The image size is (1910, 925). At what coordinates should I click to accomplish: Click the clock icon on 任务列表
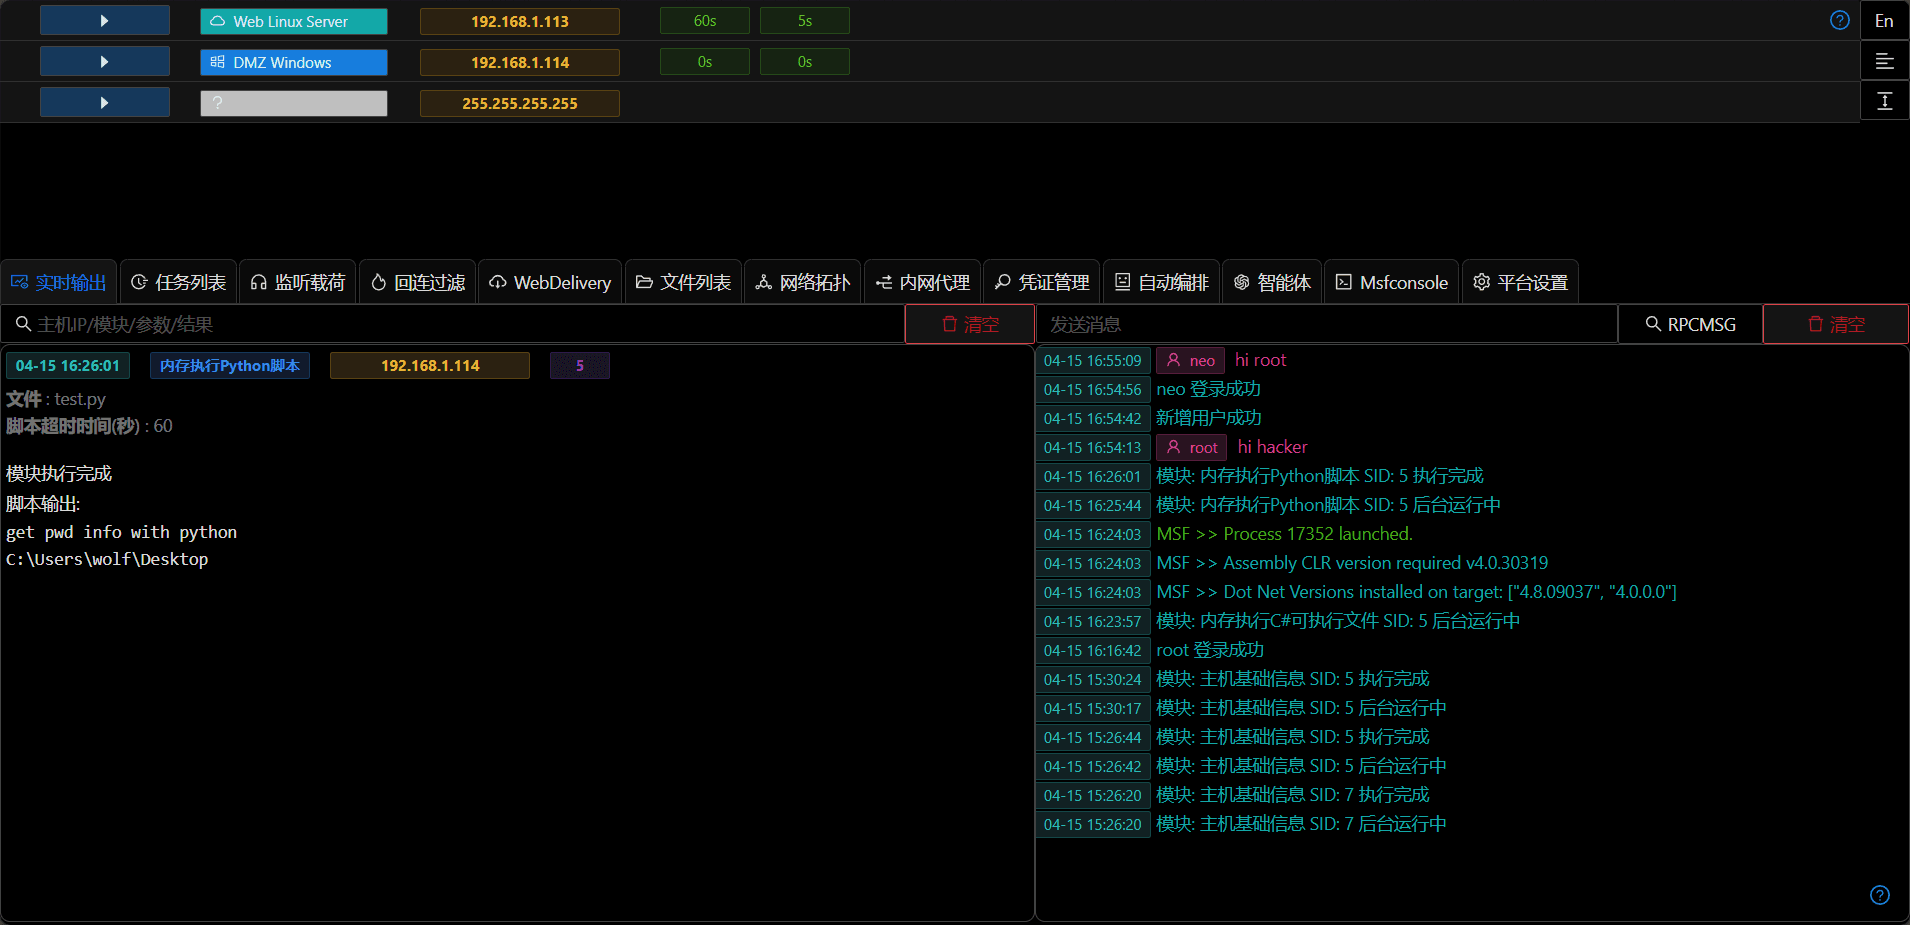139,282
